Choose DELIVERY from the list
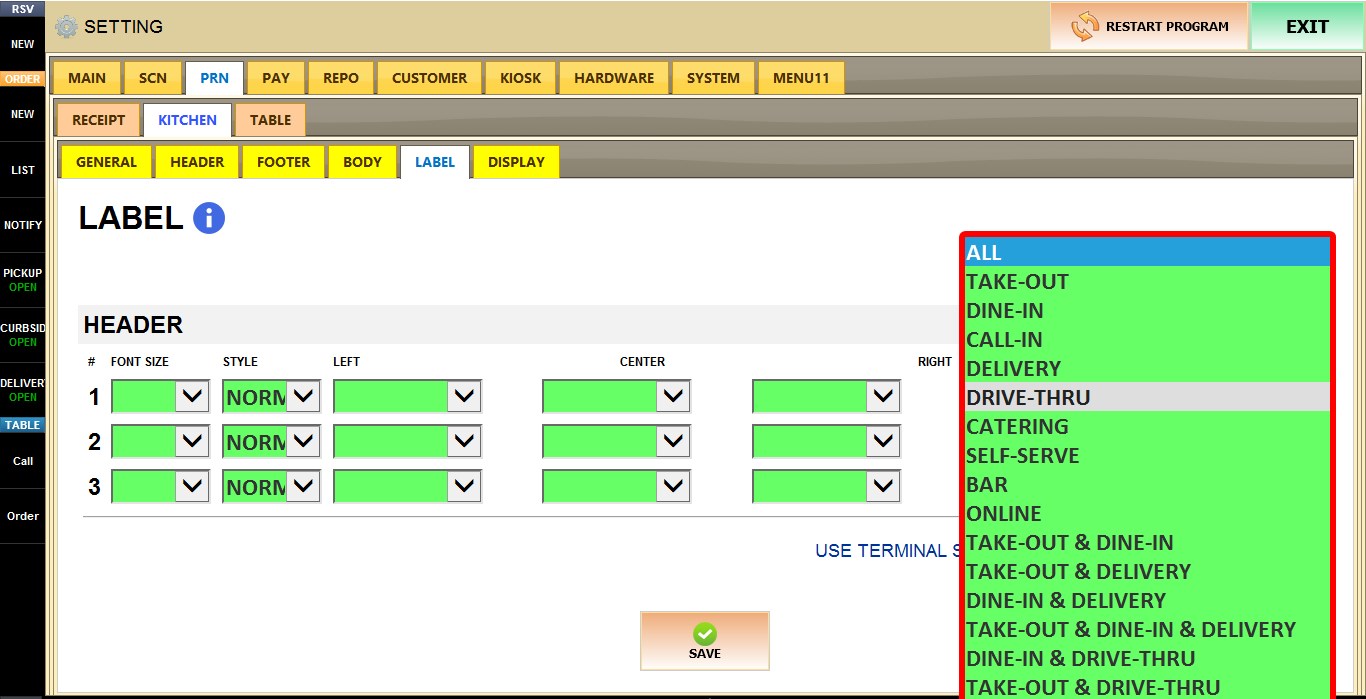 tap(1147, 369)
